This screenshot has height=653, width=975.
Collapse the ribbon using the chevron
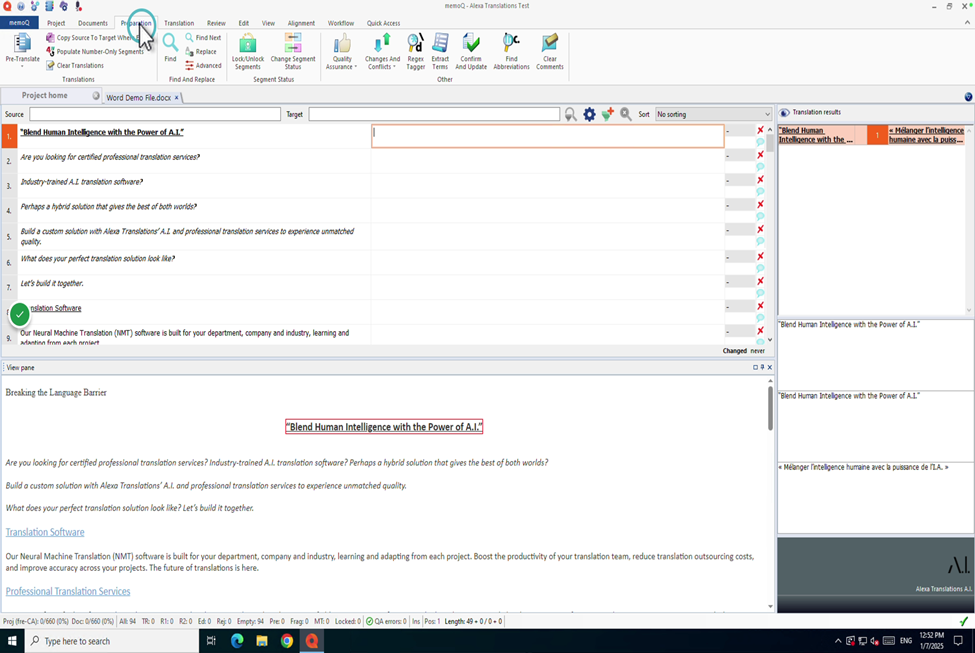tap(967, 23)
